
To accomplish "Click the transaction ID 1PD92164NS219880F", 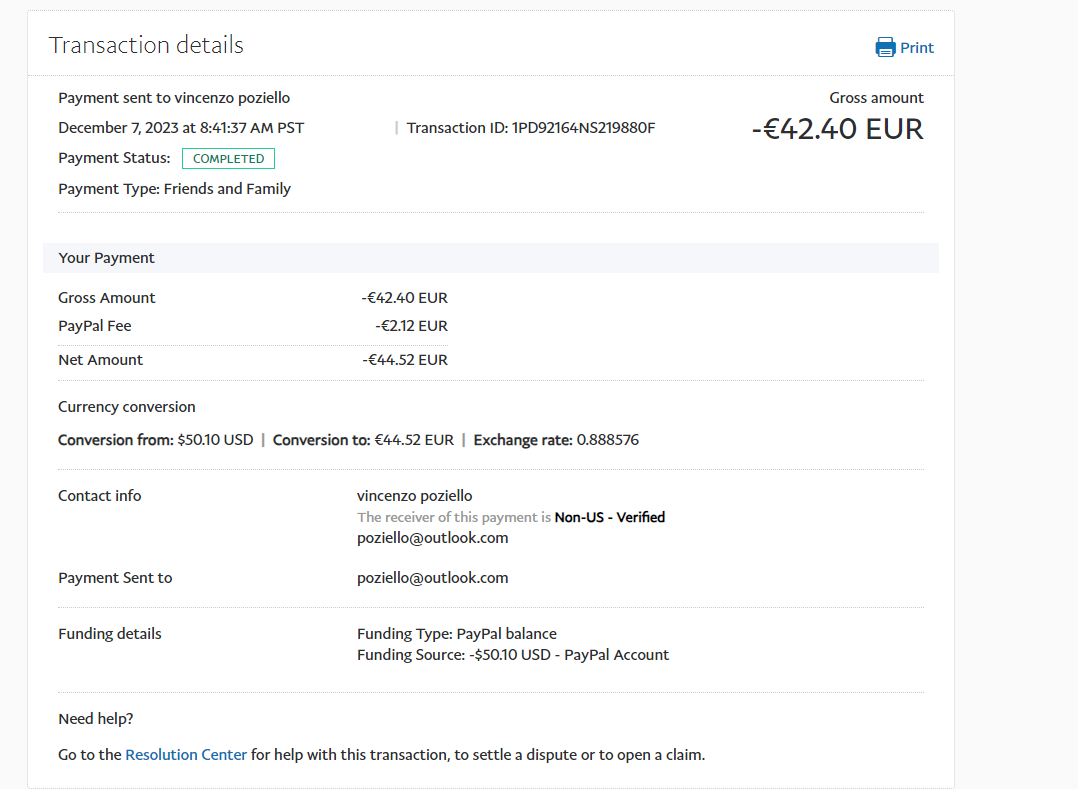I will (583, 128).
